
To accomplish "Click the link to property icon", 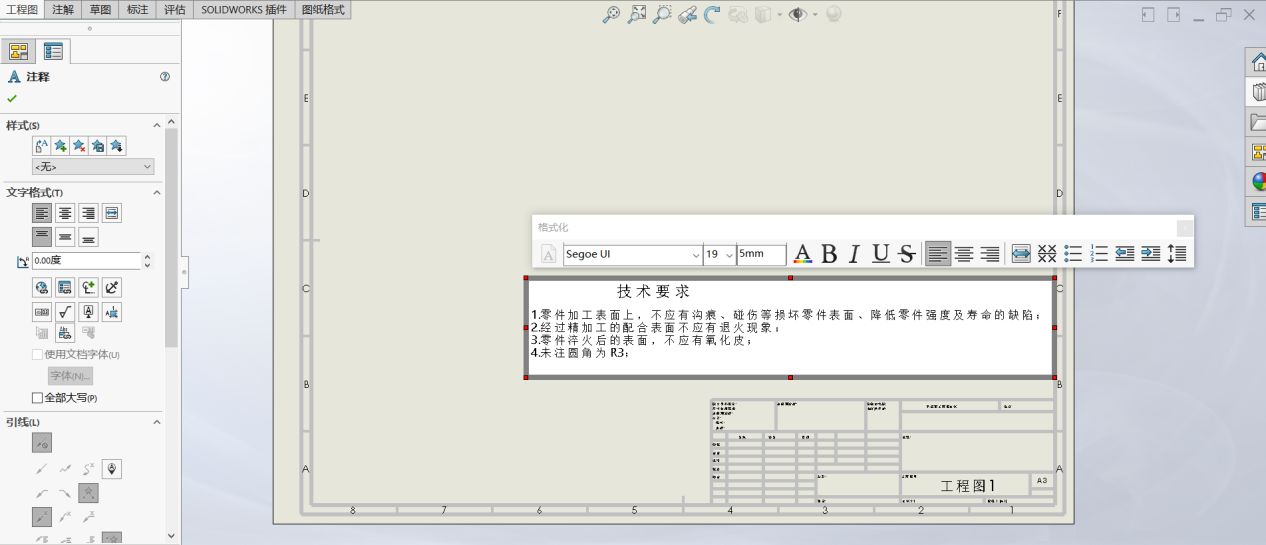I will coord(65,287).
